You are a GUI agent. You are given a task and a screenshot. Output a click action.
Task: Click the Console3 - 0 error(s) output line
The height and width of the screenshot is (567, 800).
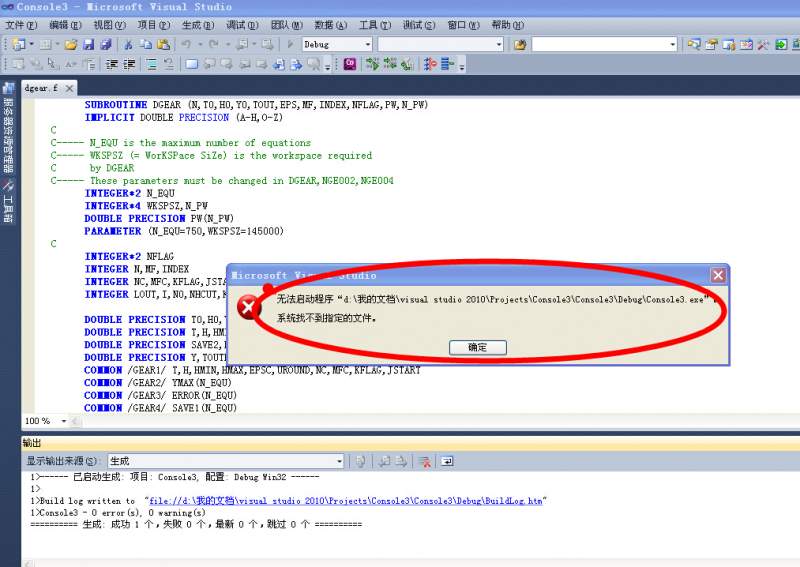coord(118,513)
